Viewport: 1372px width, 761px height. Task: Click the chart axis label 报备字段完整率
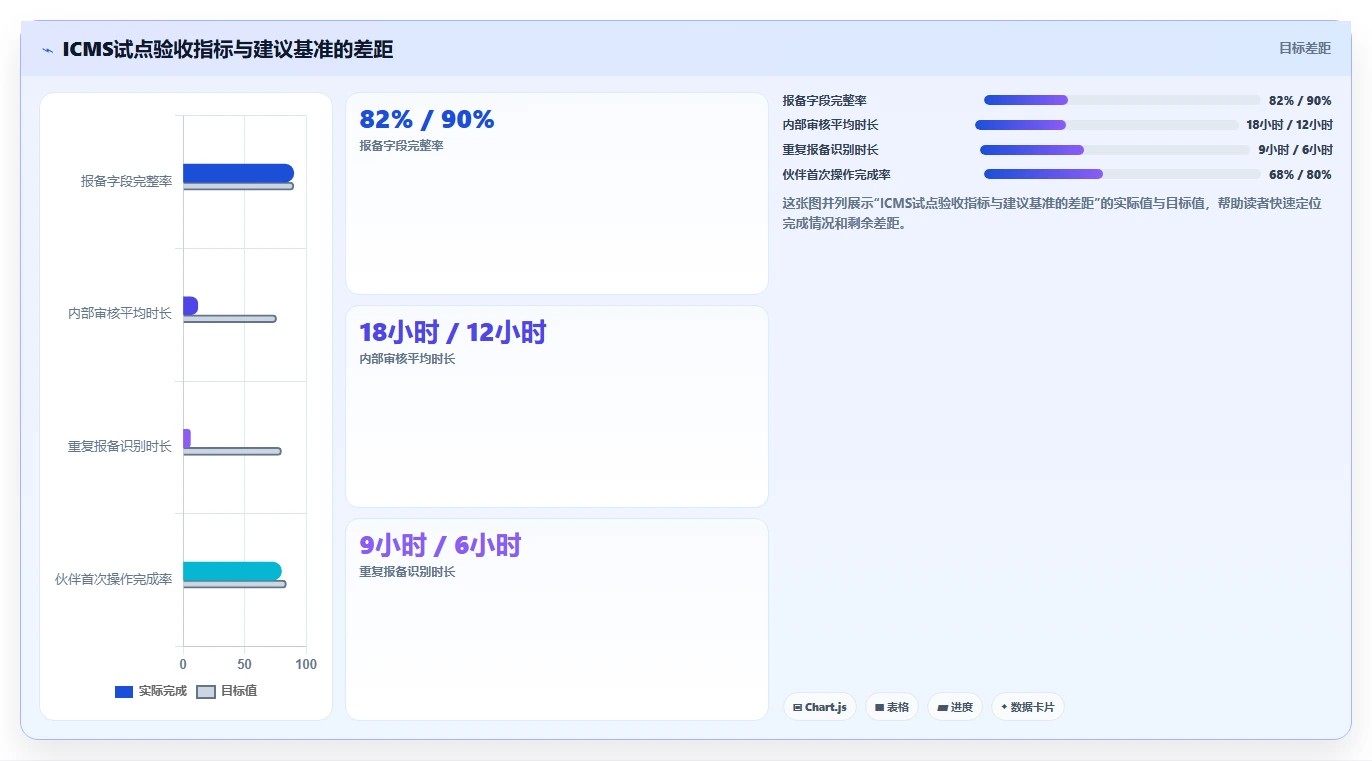click(127, 181)
